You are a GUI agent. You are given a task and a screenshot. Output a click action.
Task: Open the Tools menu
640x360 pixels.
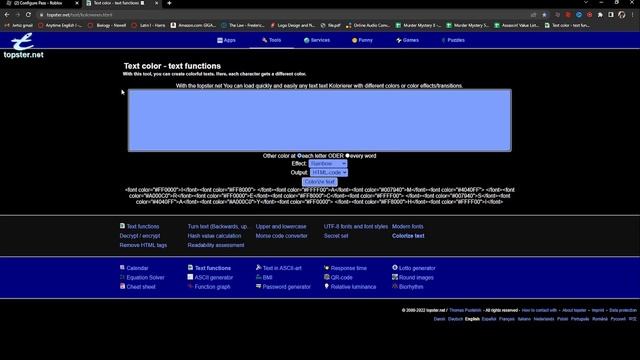[x=271, y=40]
